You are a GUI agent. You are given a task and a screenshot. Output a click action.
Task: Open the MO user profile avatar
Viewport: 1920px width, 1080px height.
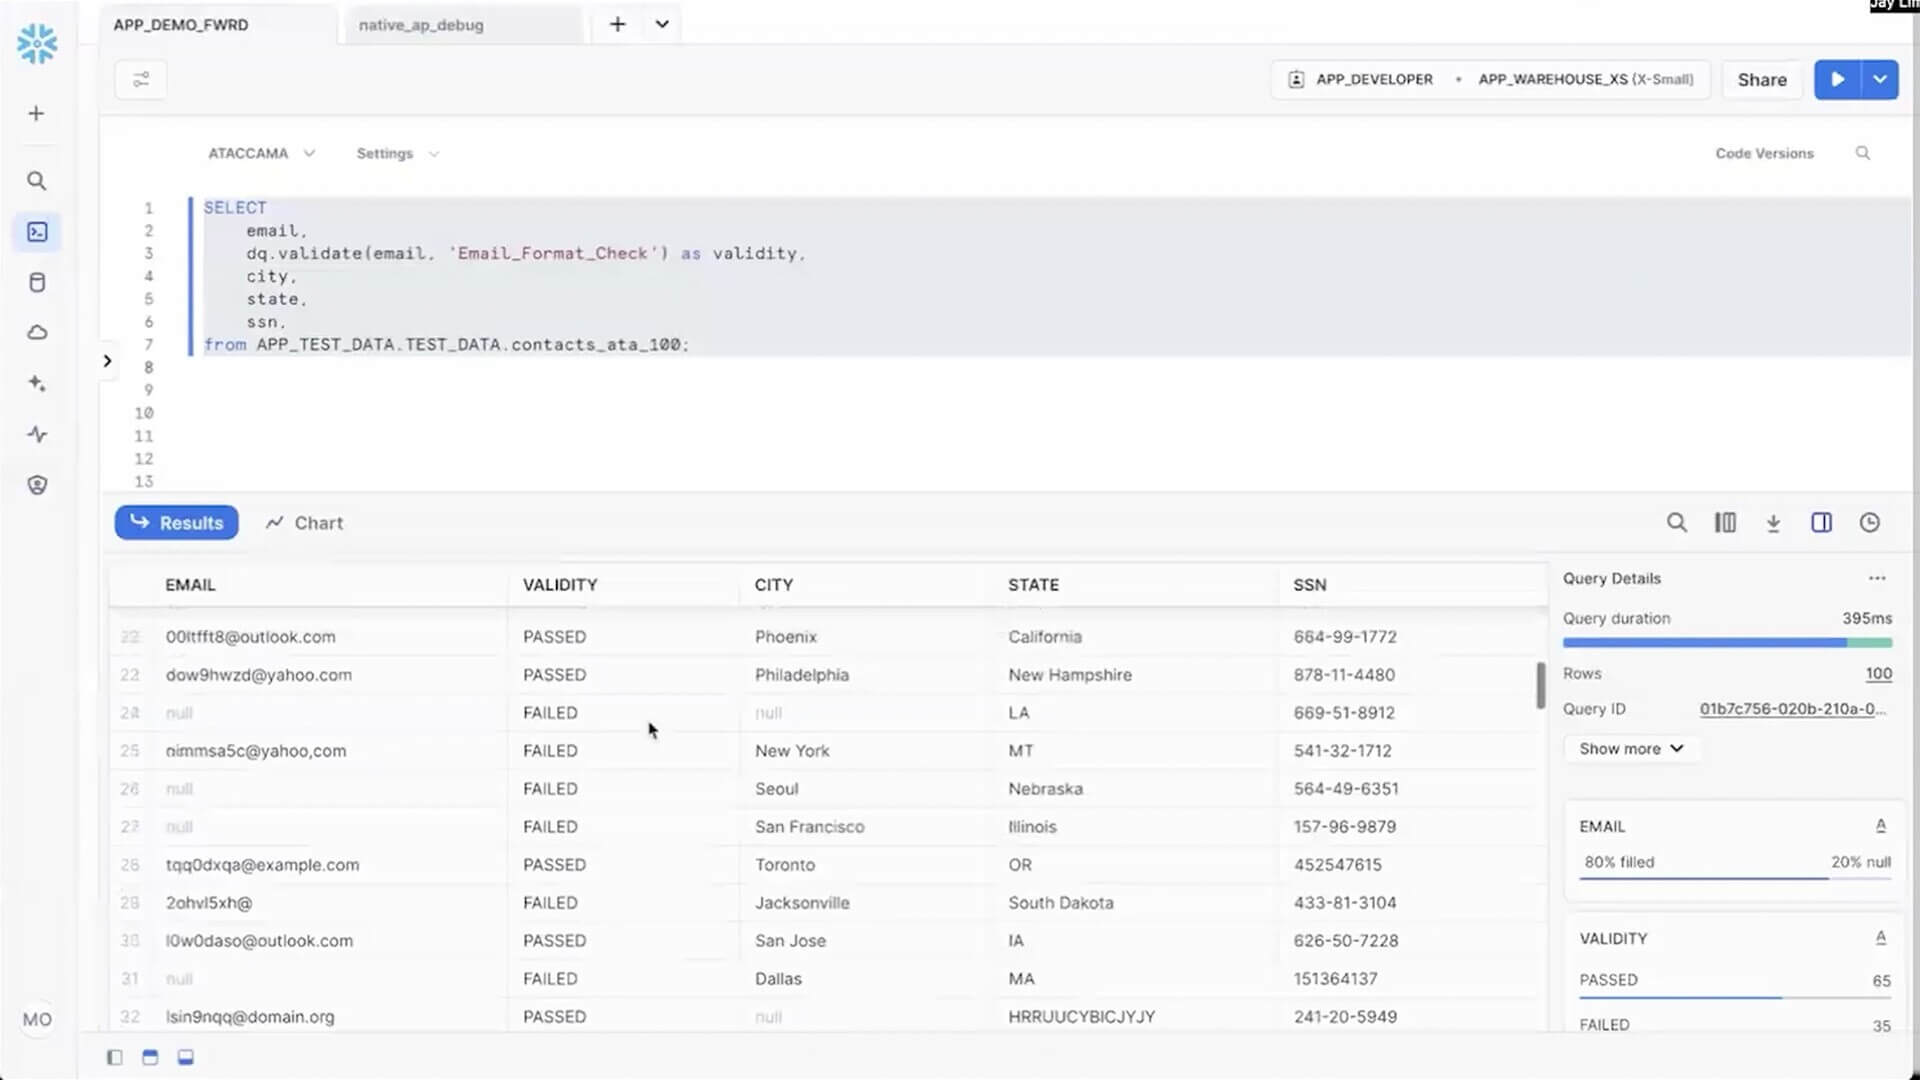click(37, 1019)
